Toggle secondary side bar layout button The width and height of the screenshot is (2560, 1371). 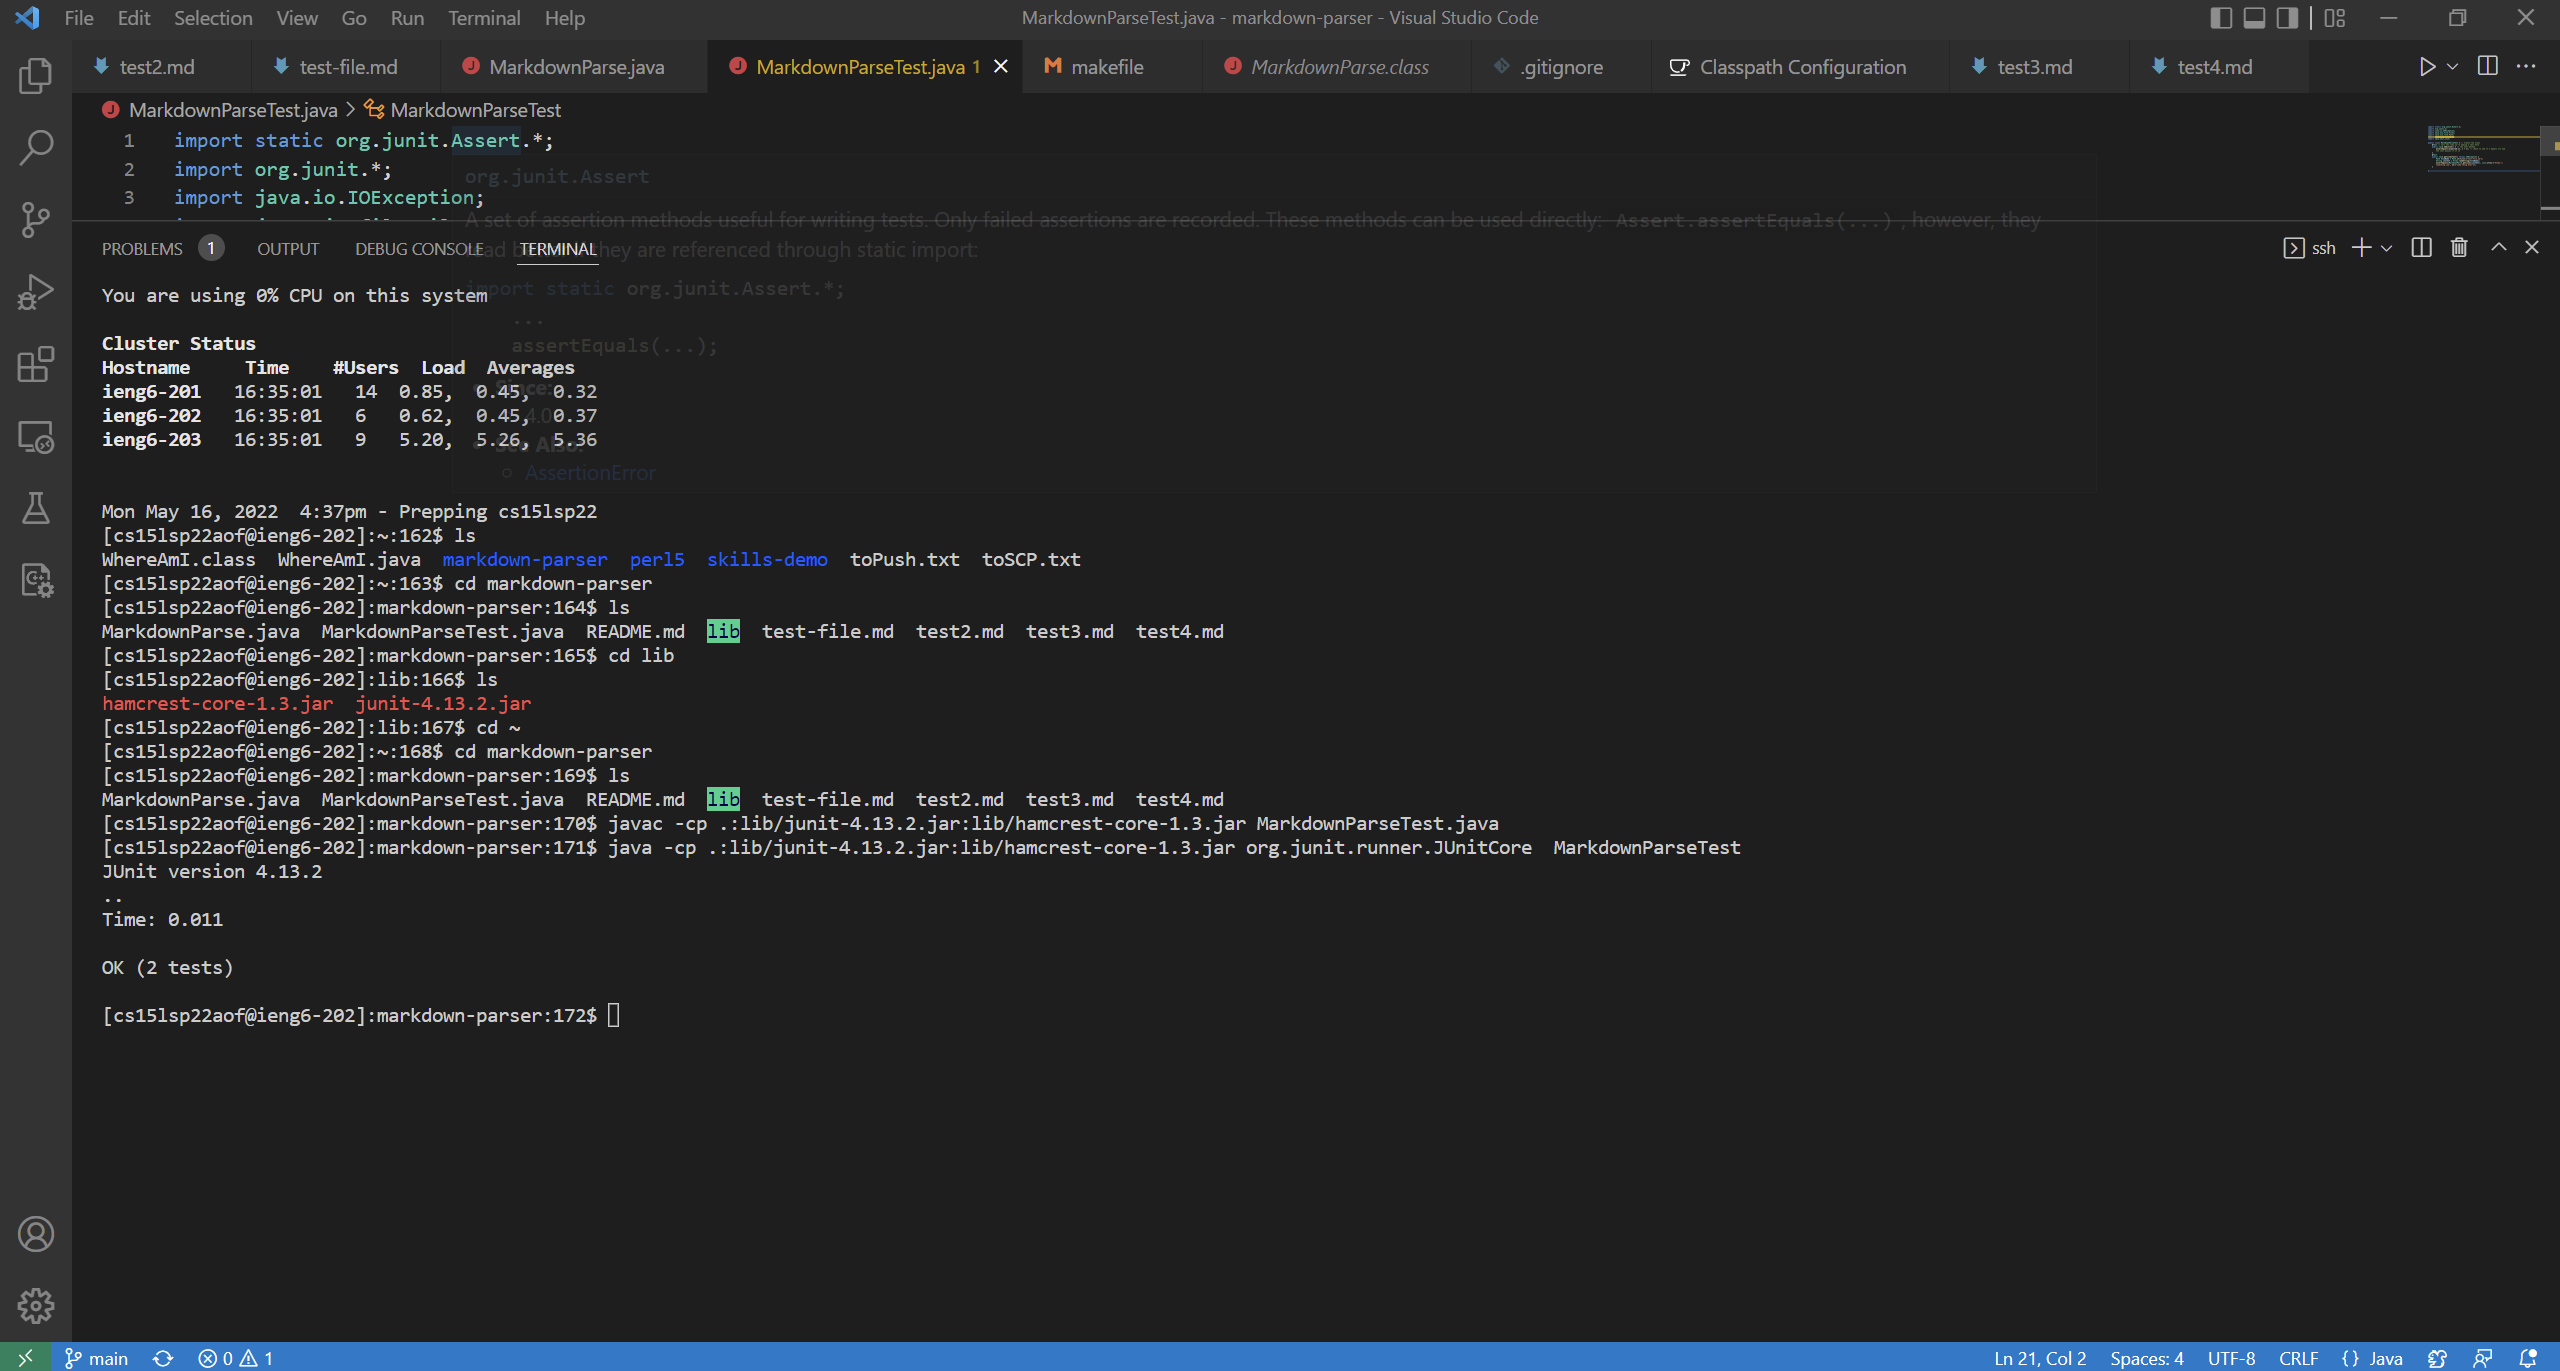(2287, 18)
